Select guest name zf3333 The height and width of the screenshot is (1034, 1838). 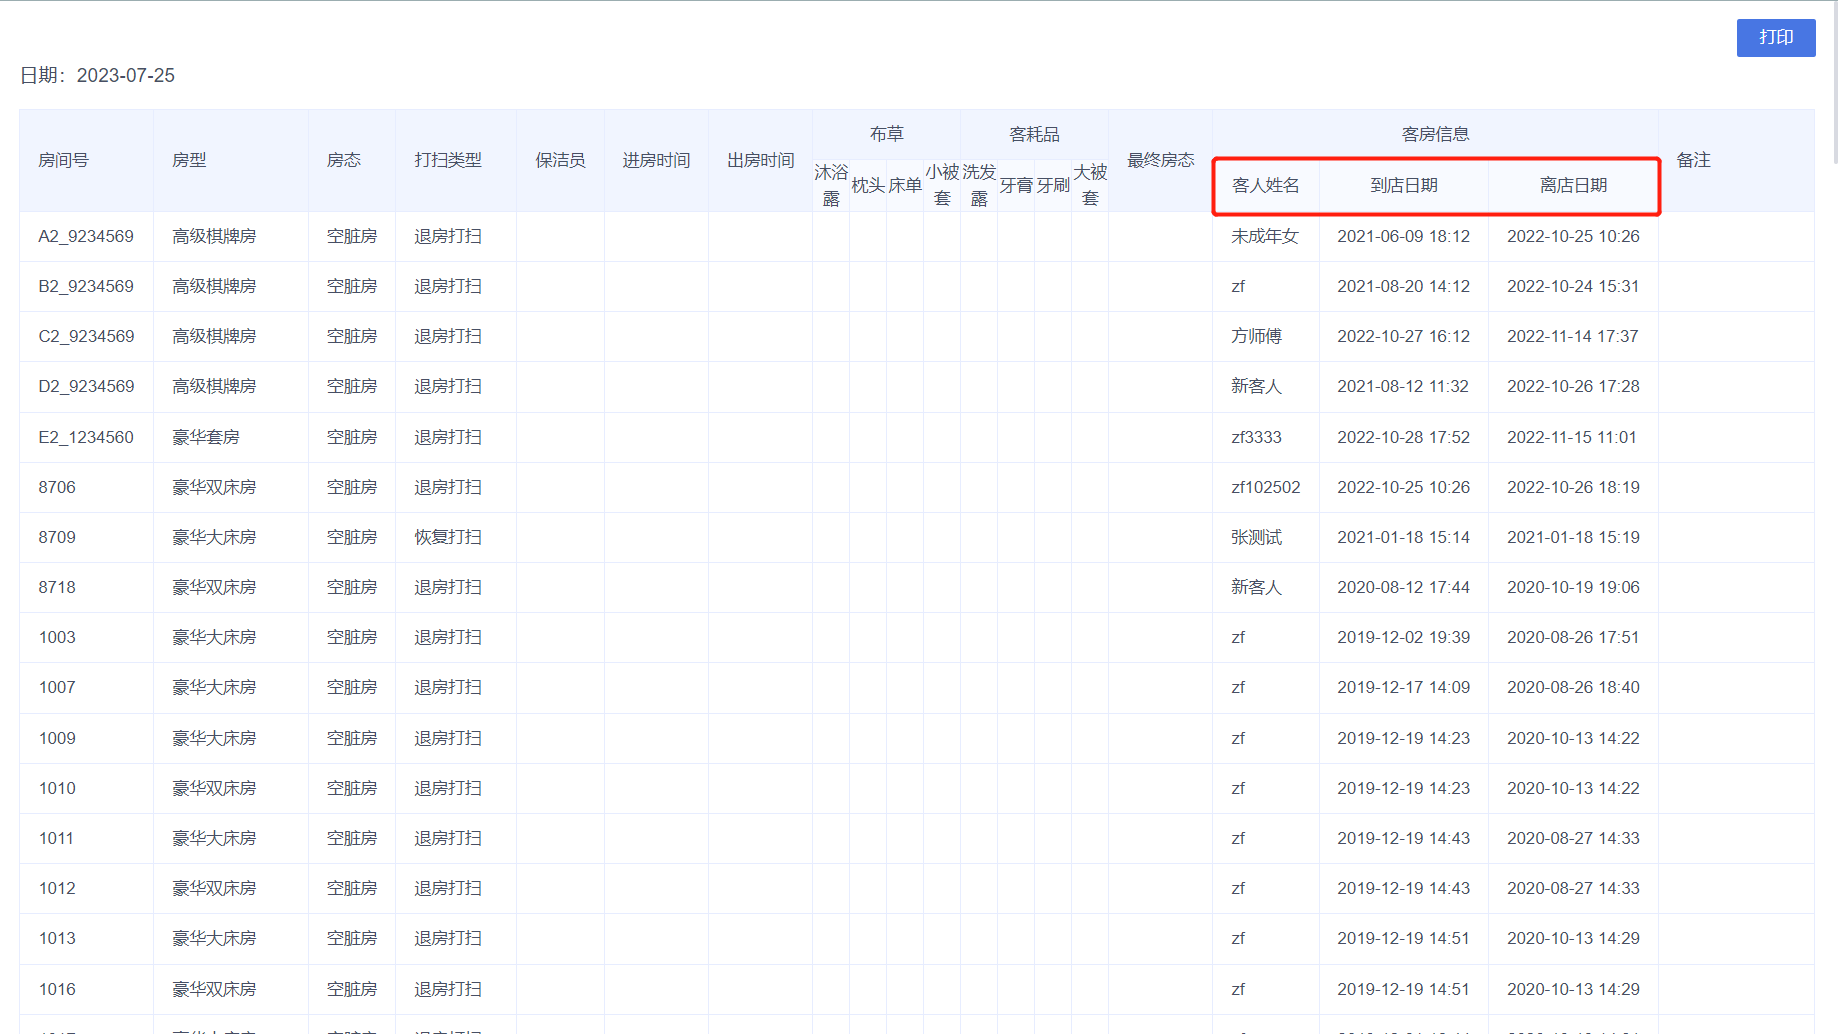tap(1256, 437)
